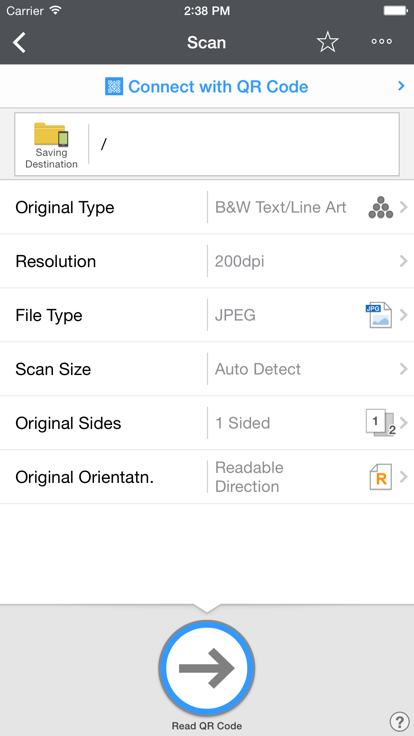This screenshot has width=414, height=736.
Task: Tap the QR code icon beside Connect
Action: (x=114, y=86)
